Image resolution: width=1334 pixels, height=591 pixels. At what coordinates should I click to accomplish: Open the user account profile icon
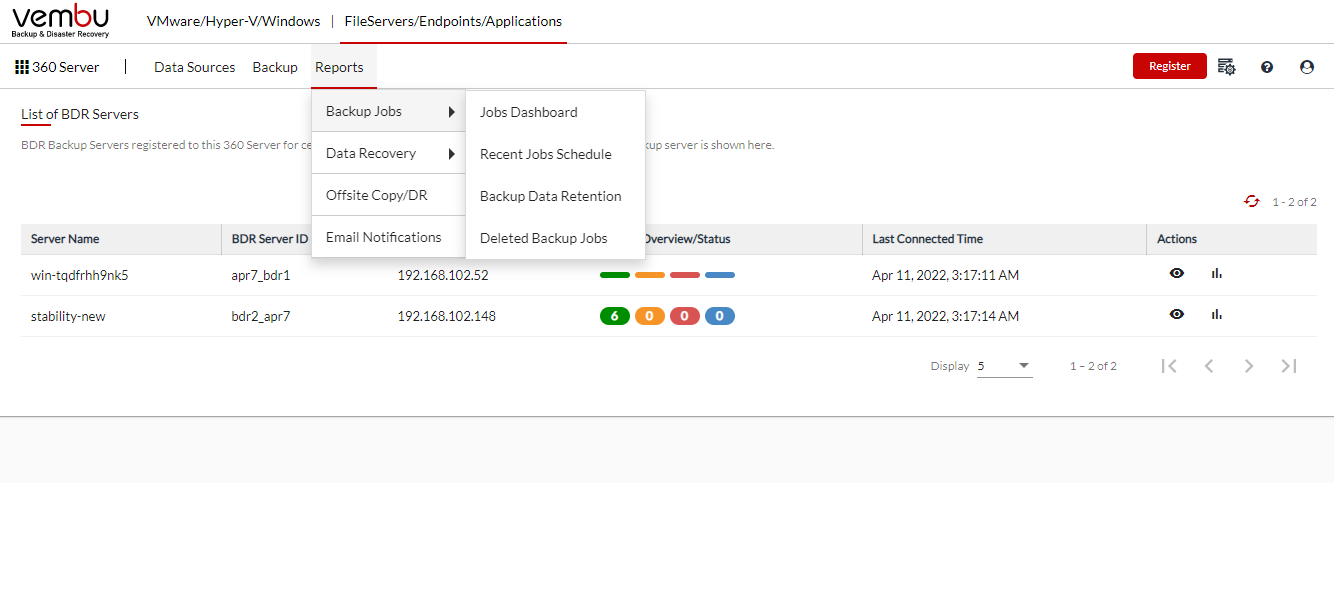(x=1307, y=67)
